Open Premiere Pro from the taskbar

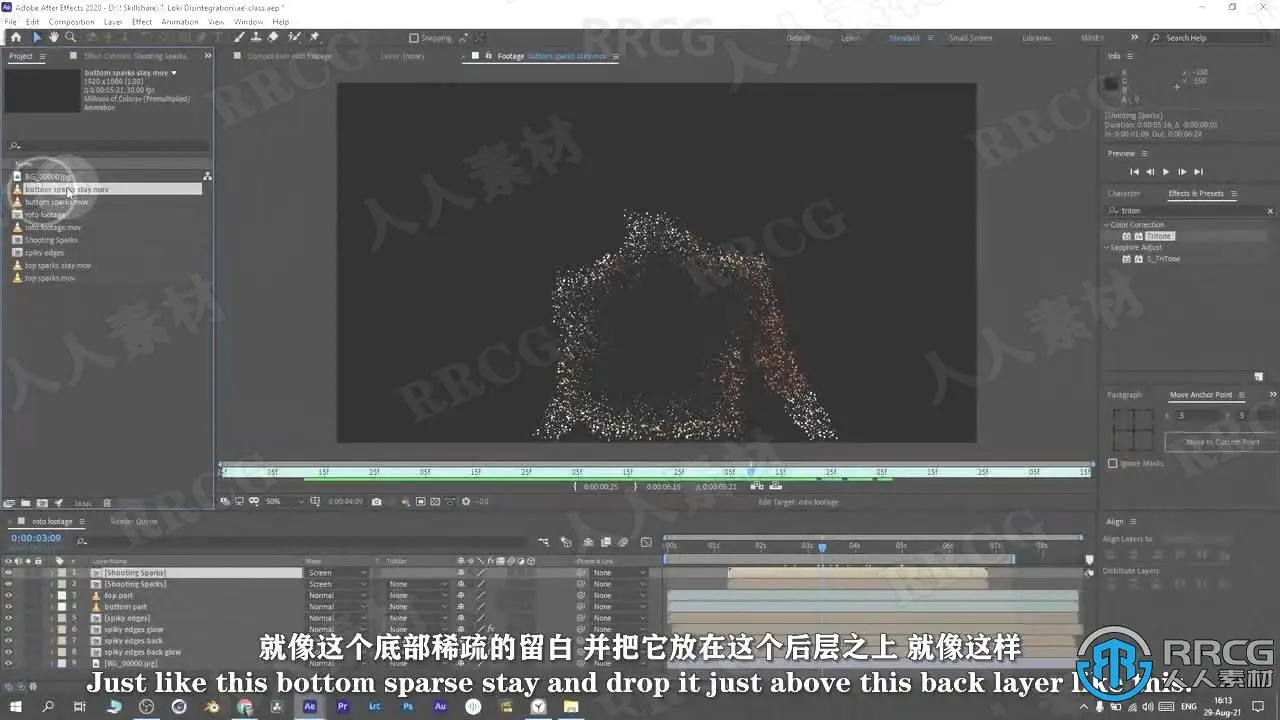[x=343, y=707]
